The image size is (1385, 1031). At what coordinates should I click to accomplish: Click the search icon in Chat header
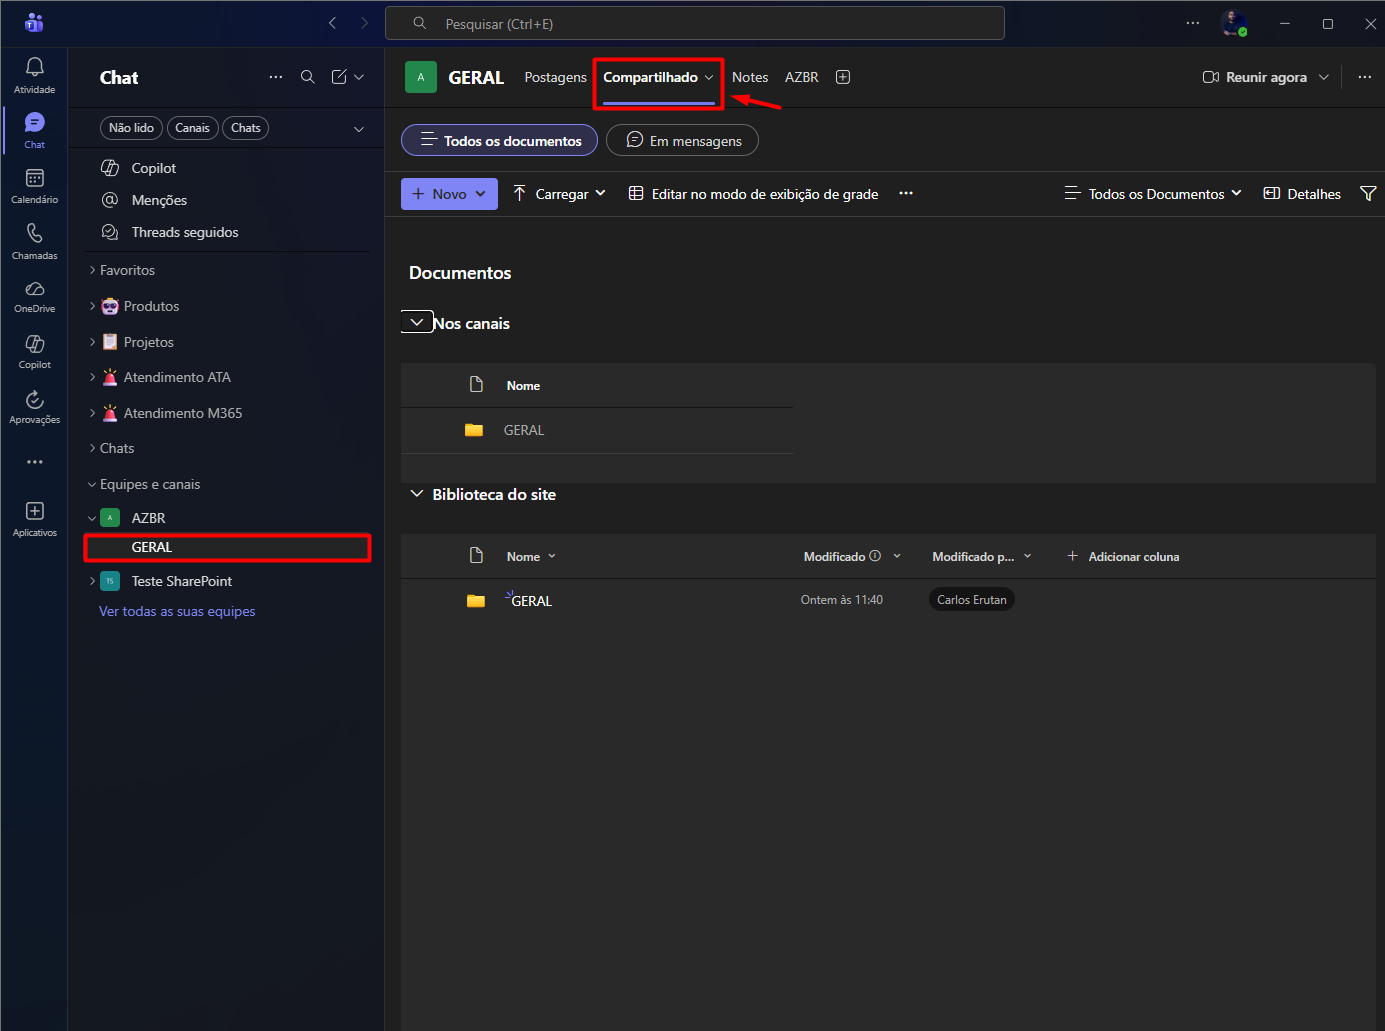[308, 77]
